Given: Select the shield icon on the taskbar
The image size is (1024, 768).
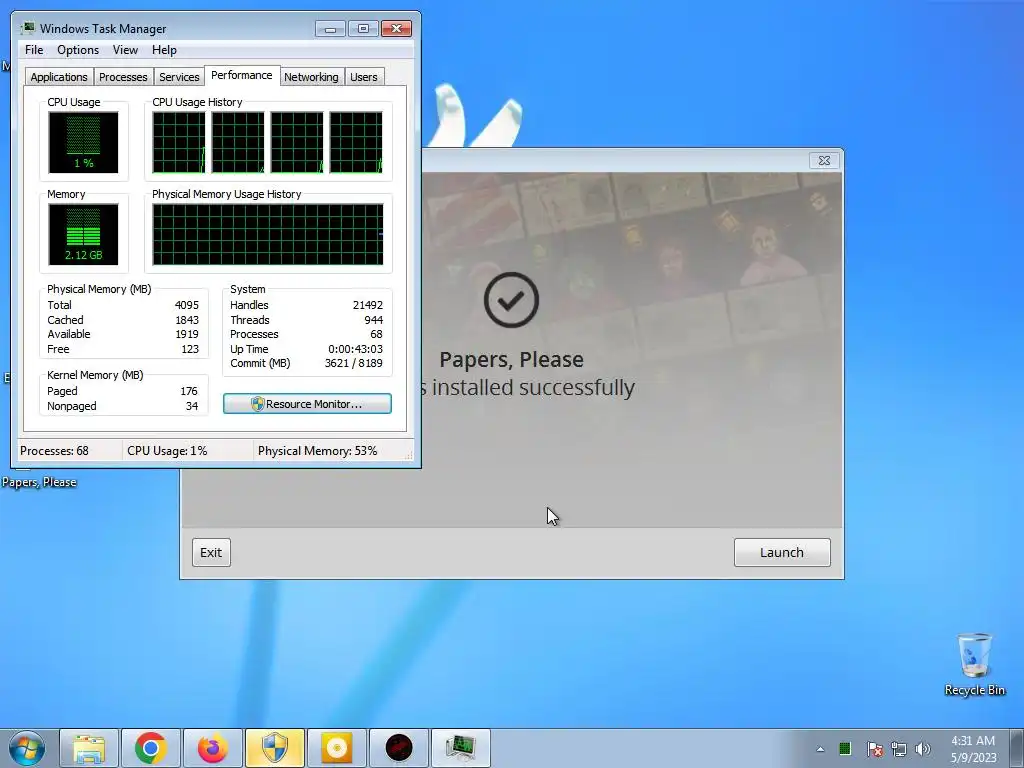Looking at the screenshot, I should 275,748.
